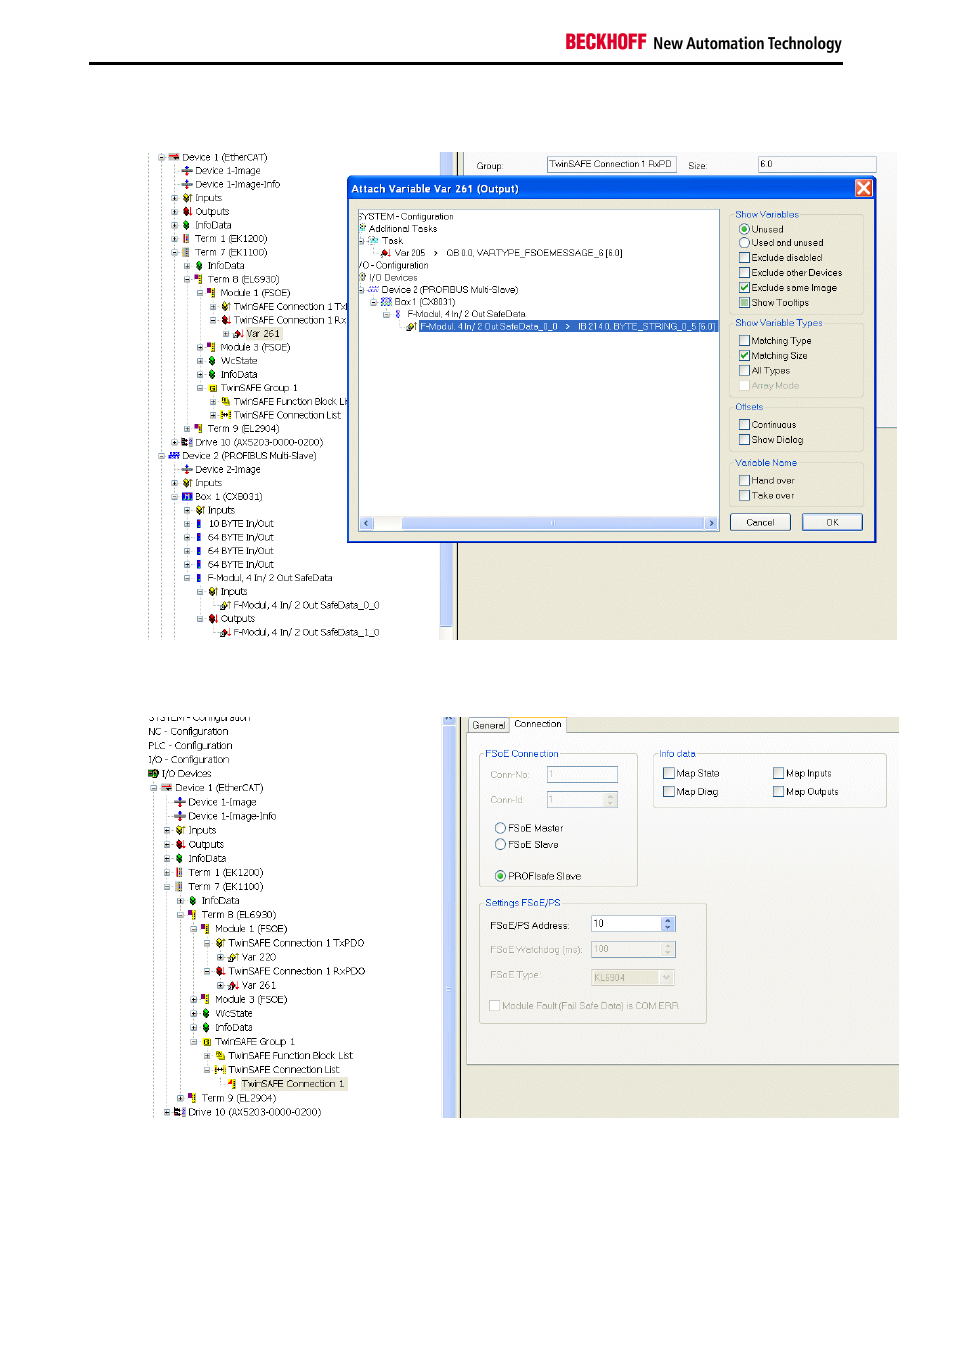954x1351 pixels.
Task: Open the Connection tab
Action: tap(538, 724)
